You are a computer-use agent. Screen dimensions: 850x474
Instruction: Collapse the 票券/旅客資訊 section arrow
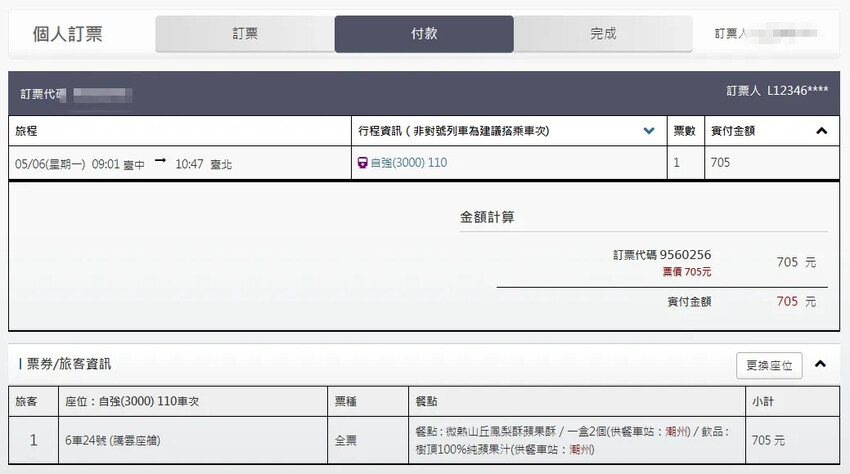tap(820, 364)
